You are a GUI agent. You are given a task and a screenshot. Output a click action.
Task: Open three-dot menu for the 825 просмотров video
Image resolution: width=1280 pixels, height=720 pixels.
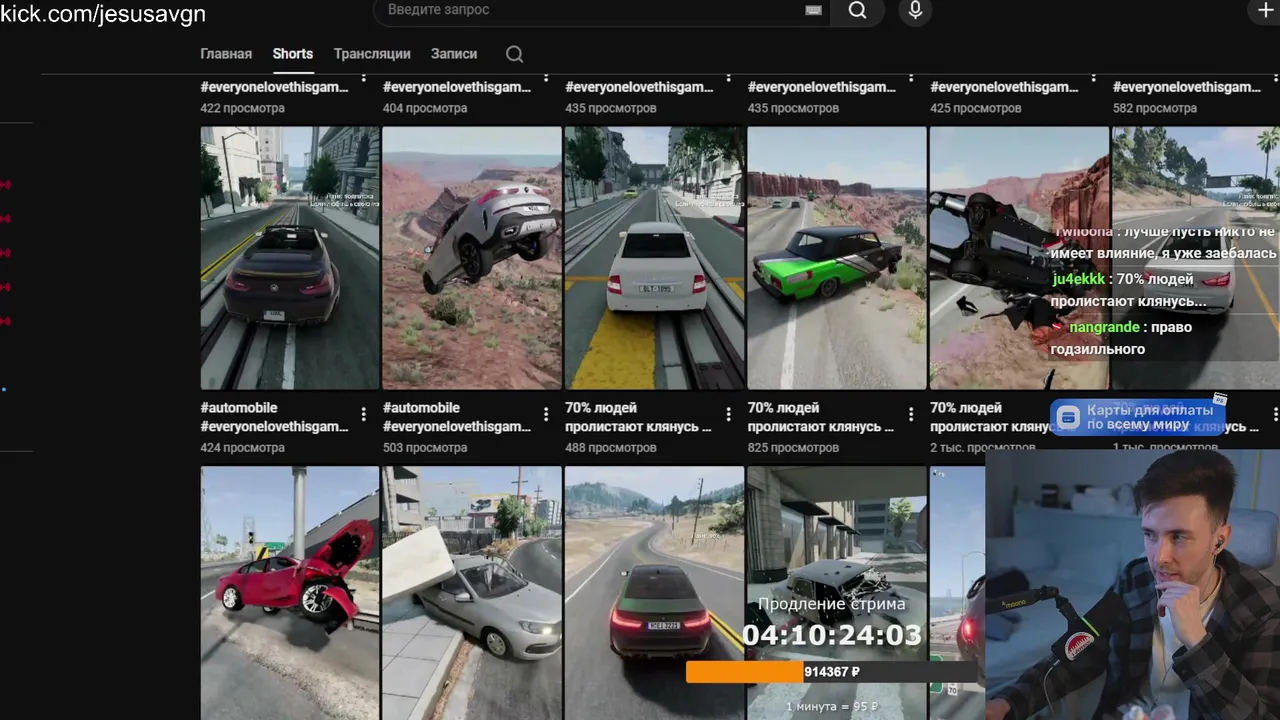[x=910, y=414]
